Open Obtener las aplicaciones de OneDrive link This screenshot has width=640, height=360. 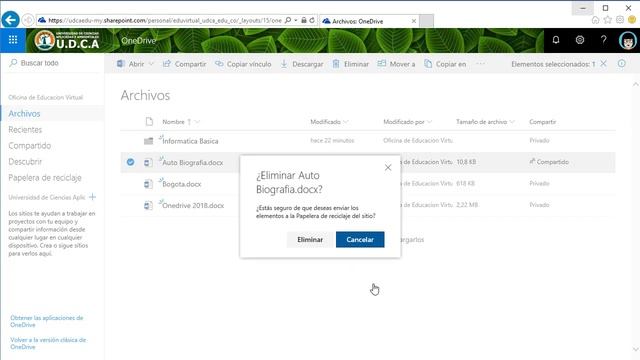(x=47, y=321)
